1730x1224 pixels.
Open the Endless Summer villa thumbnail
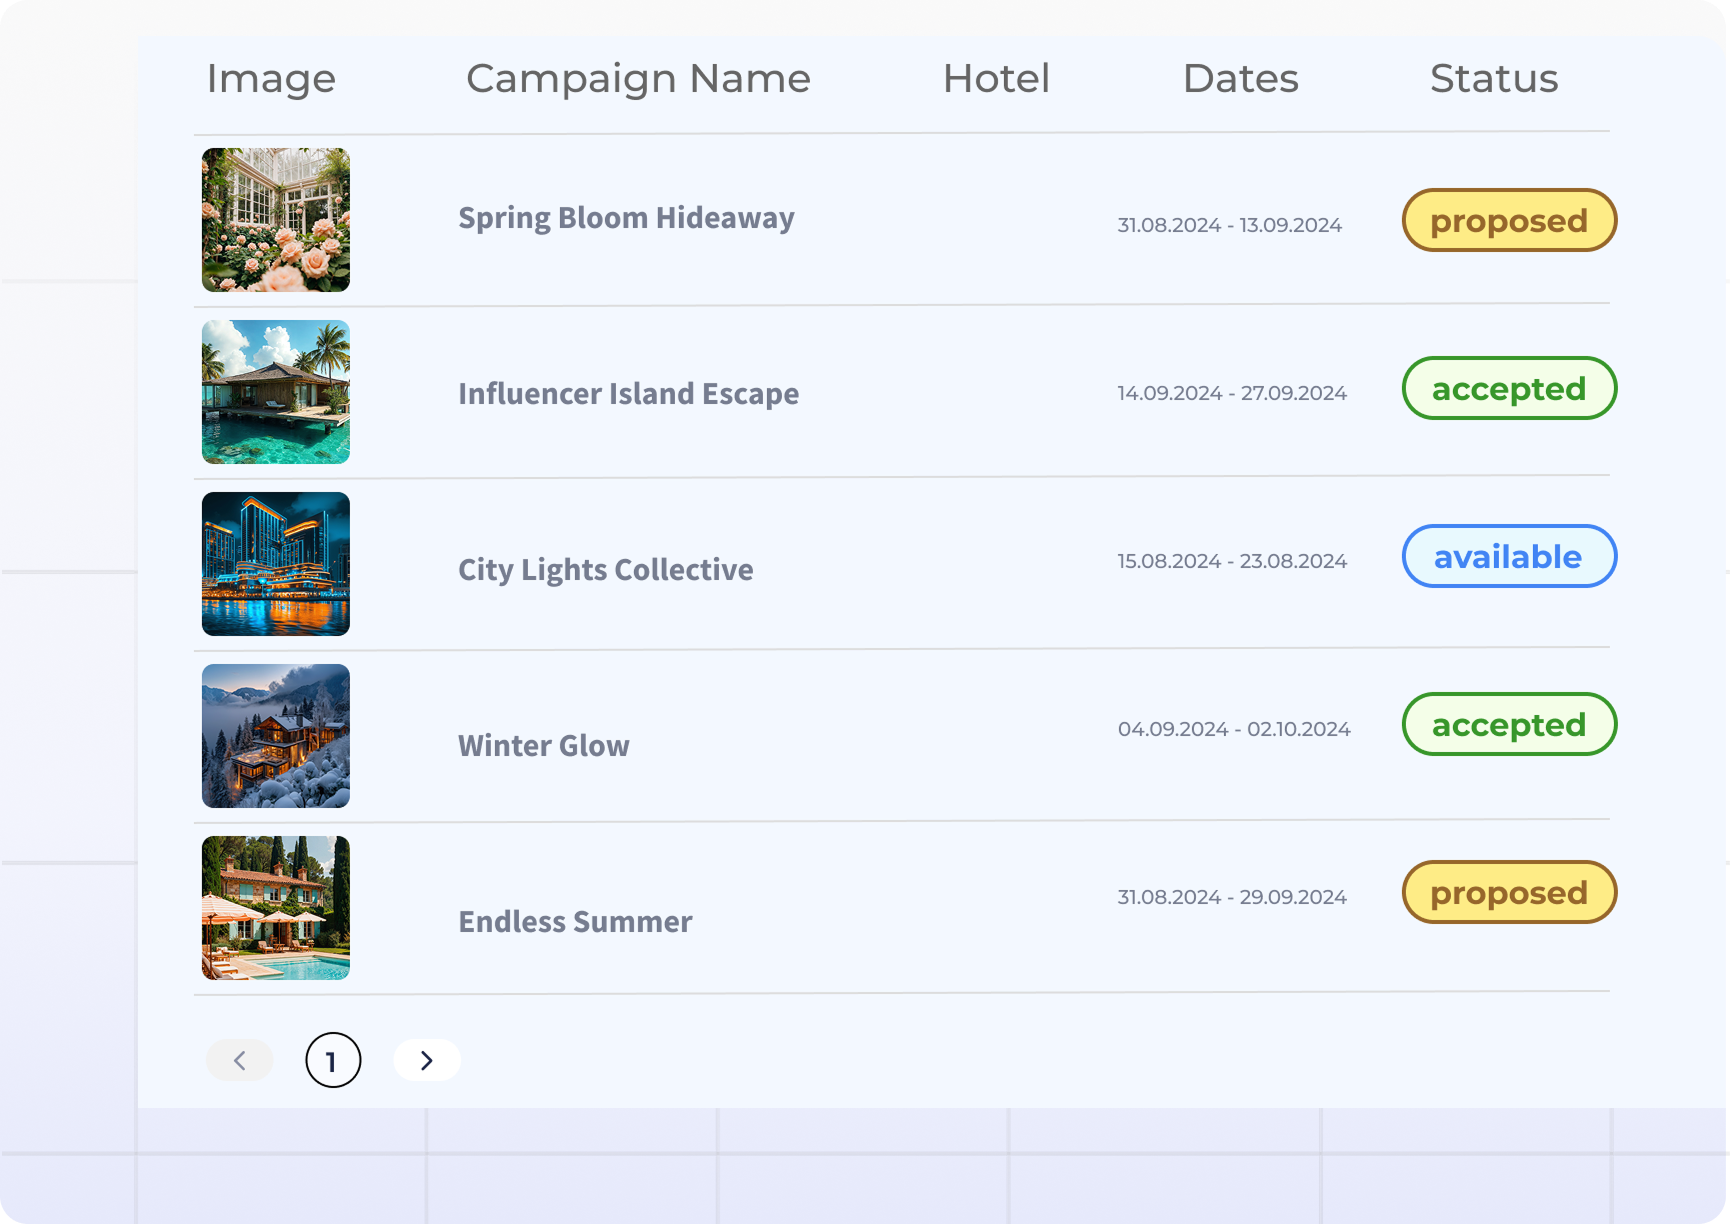pos(276,908)
